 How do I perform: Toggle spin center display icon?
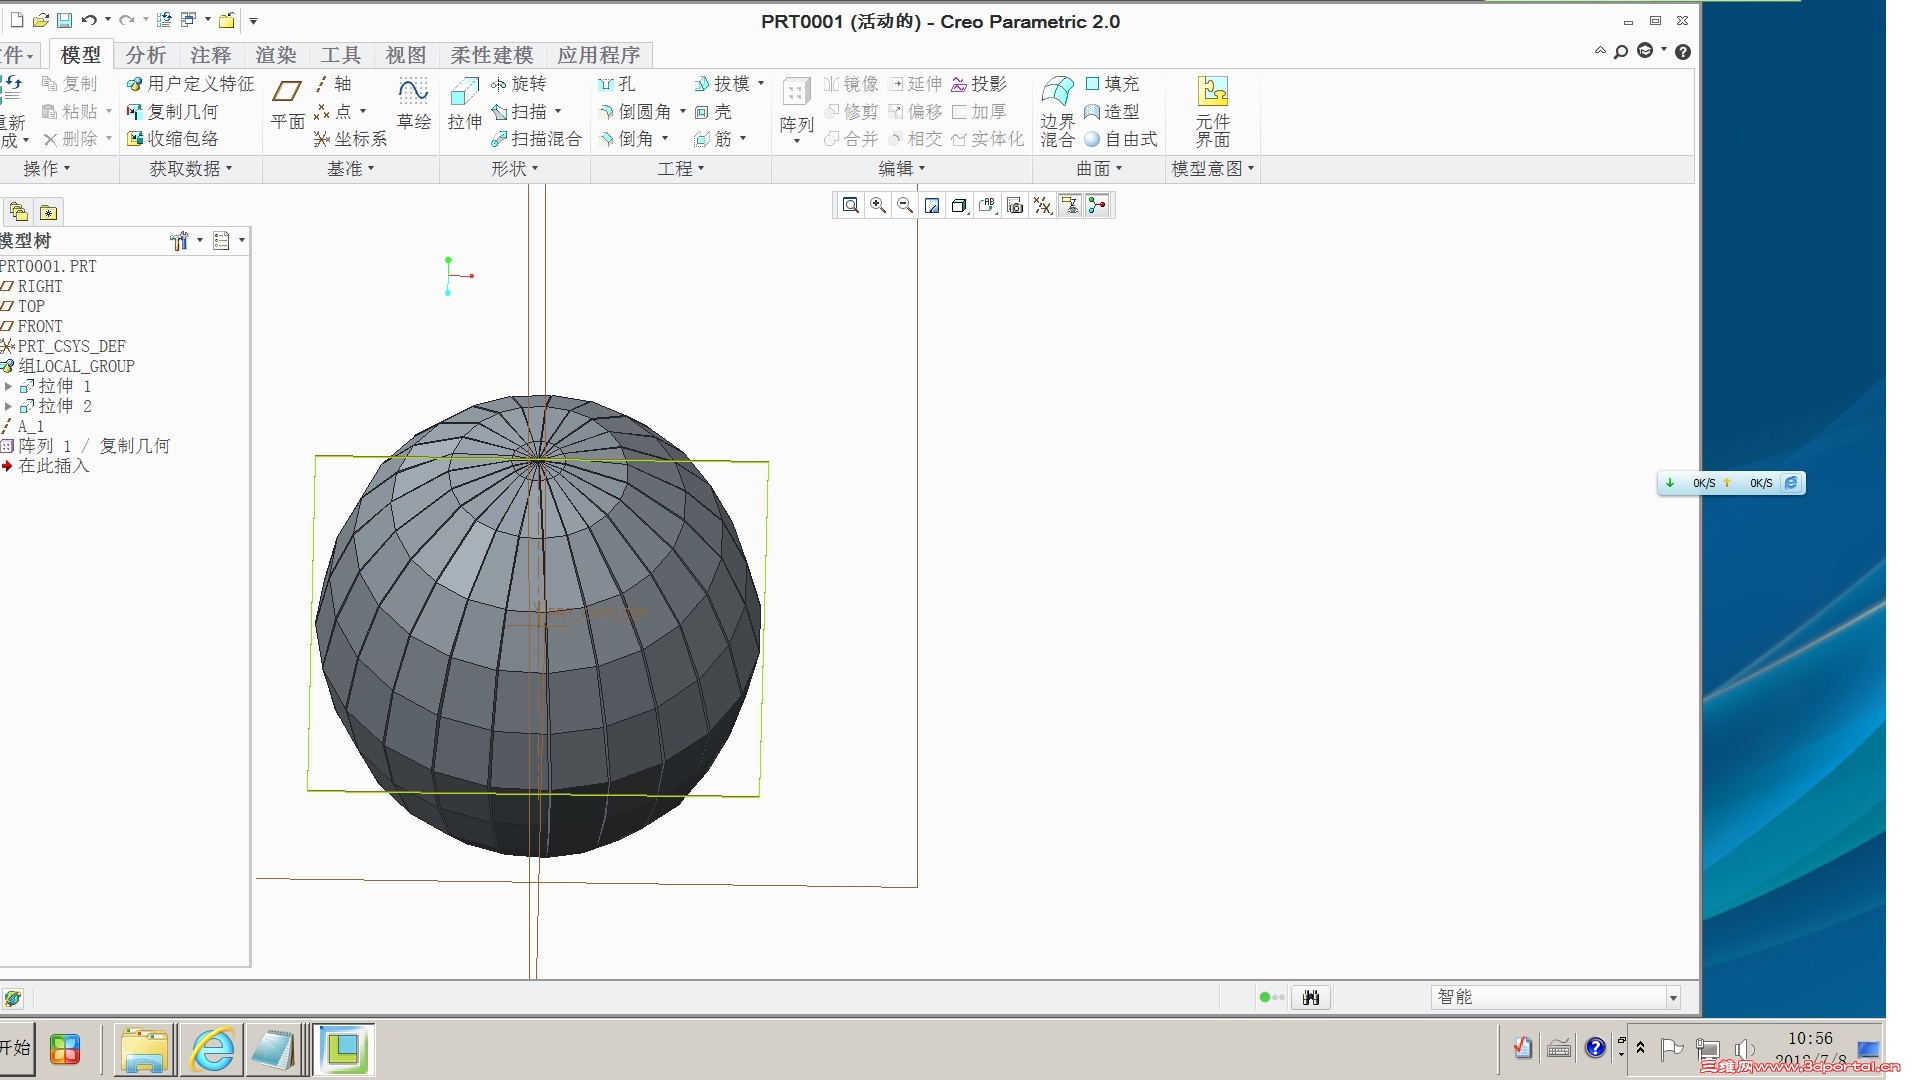click(1097, 206)
